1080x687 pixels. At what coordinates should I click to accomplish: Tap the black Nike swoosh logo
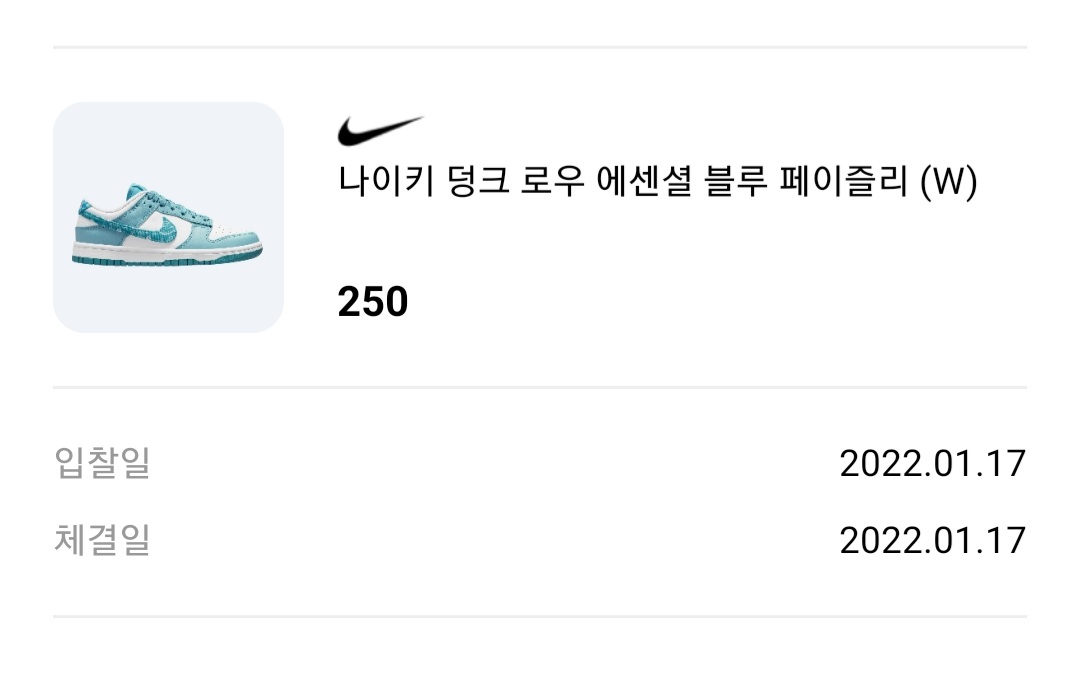tap(380, 131)
